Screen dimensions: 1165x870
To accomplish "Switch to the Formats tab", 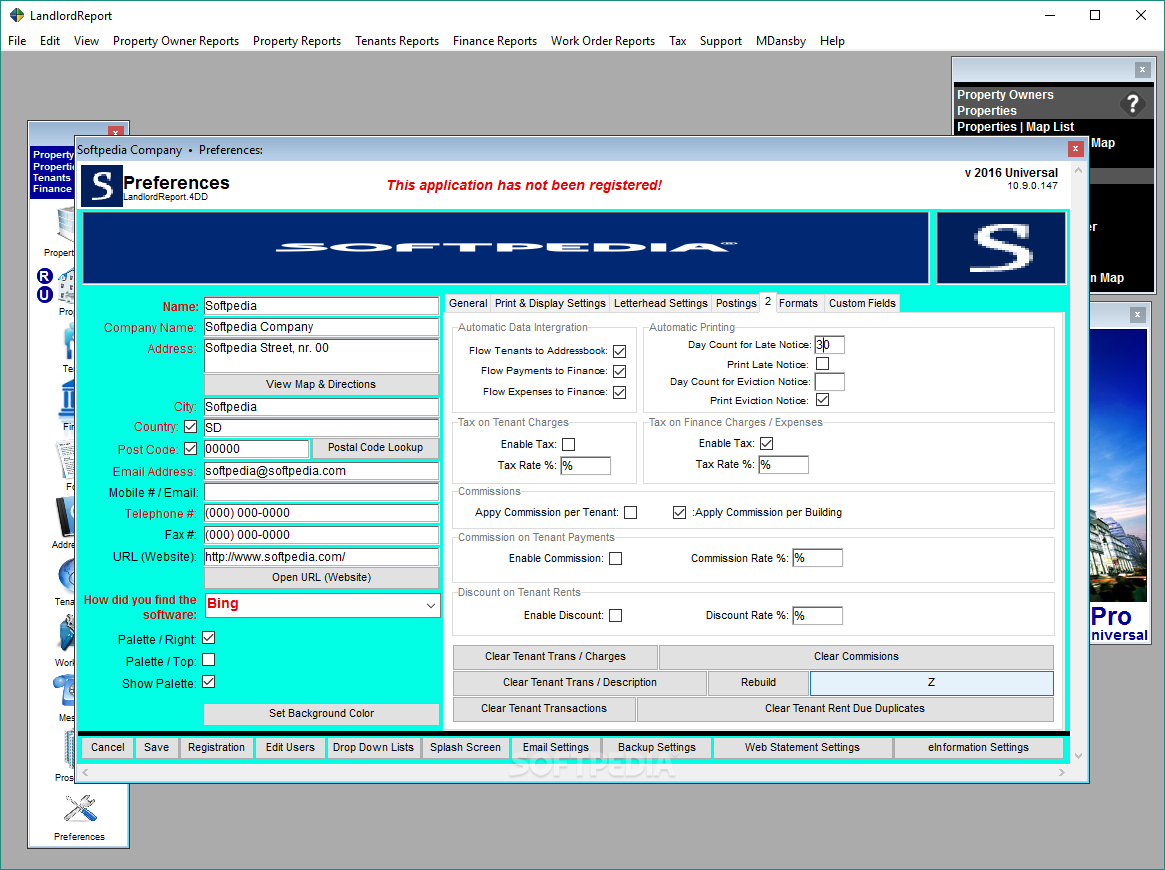I will coord(799,303).
